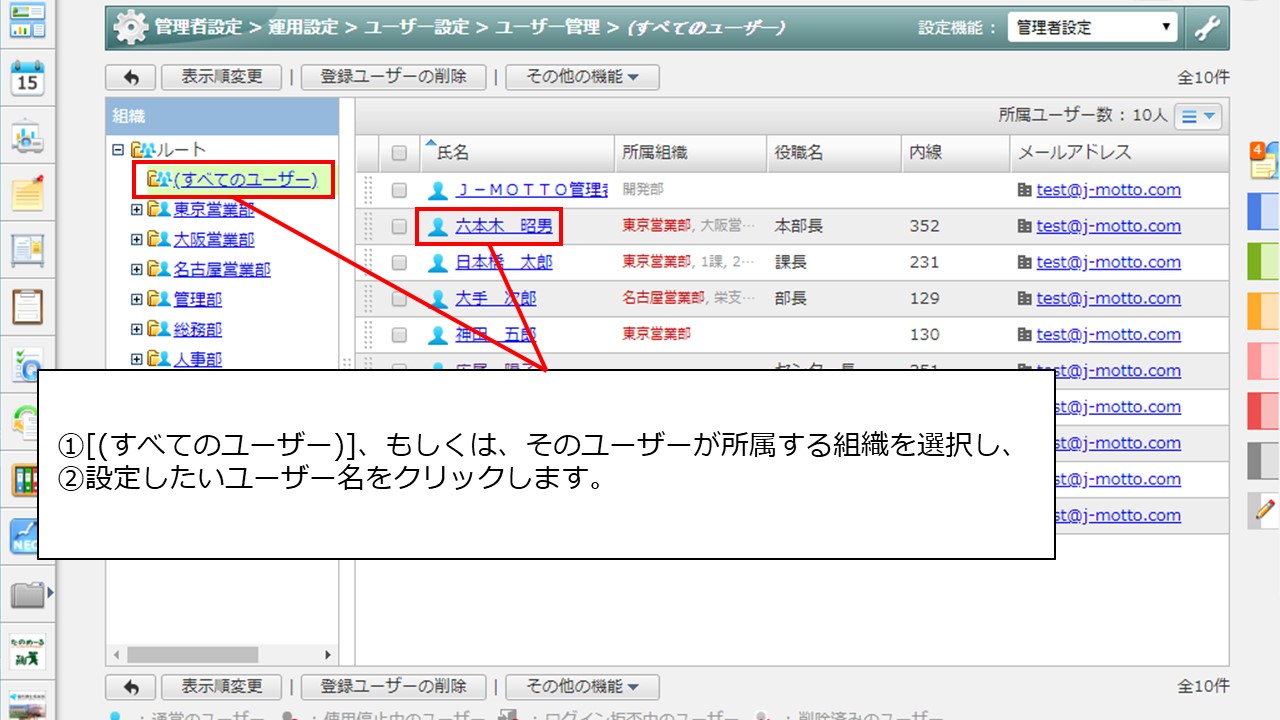Click the pencil edit icon on right
Image resolution: width=1280 pixels, height=720 pixels.
(x=1265, y=510)
